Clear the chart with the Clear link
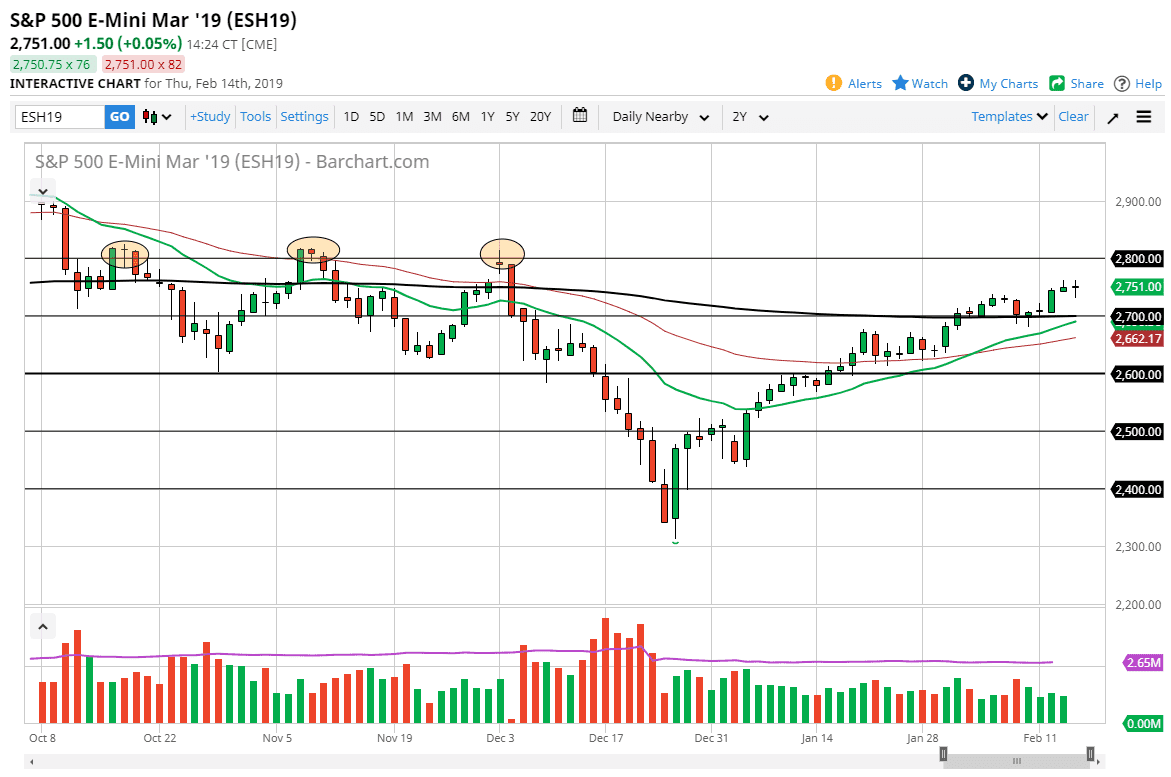 tap(1073, 116)
